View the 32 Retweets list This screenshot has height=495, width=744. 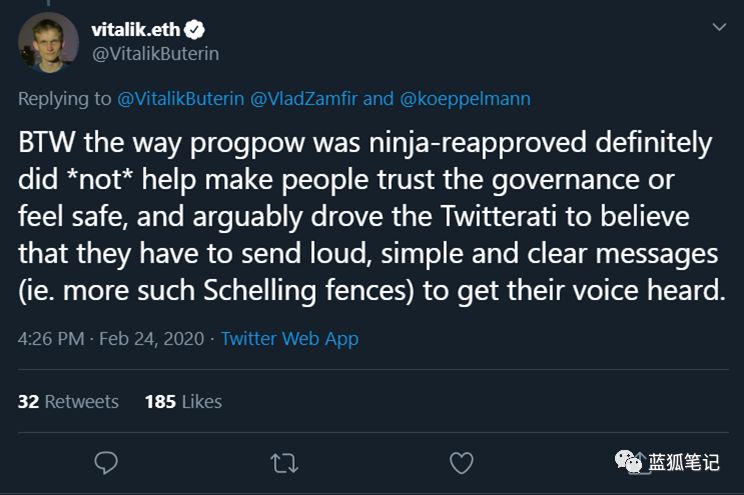tap(68, 401)
